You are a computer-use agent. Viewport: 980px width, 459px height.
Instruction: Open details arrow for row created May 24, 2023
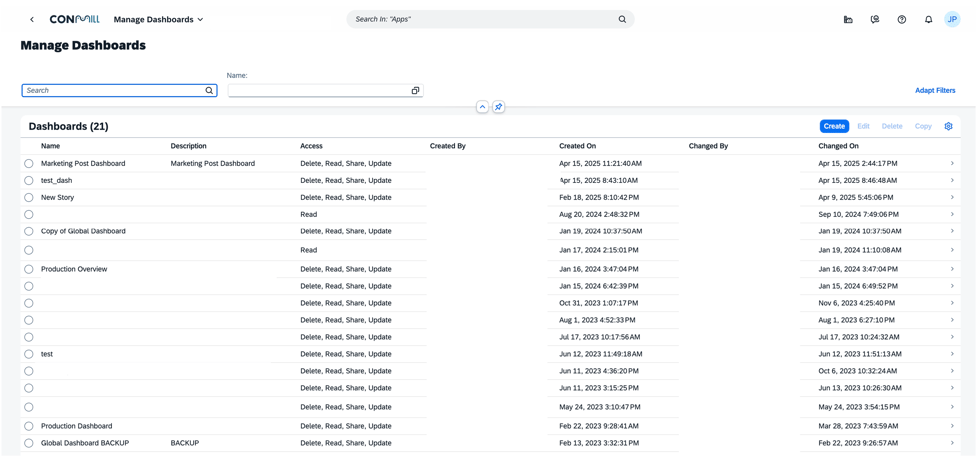click(x=952, y=407)
